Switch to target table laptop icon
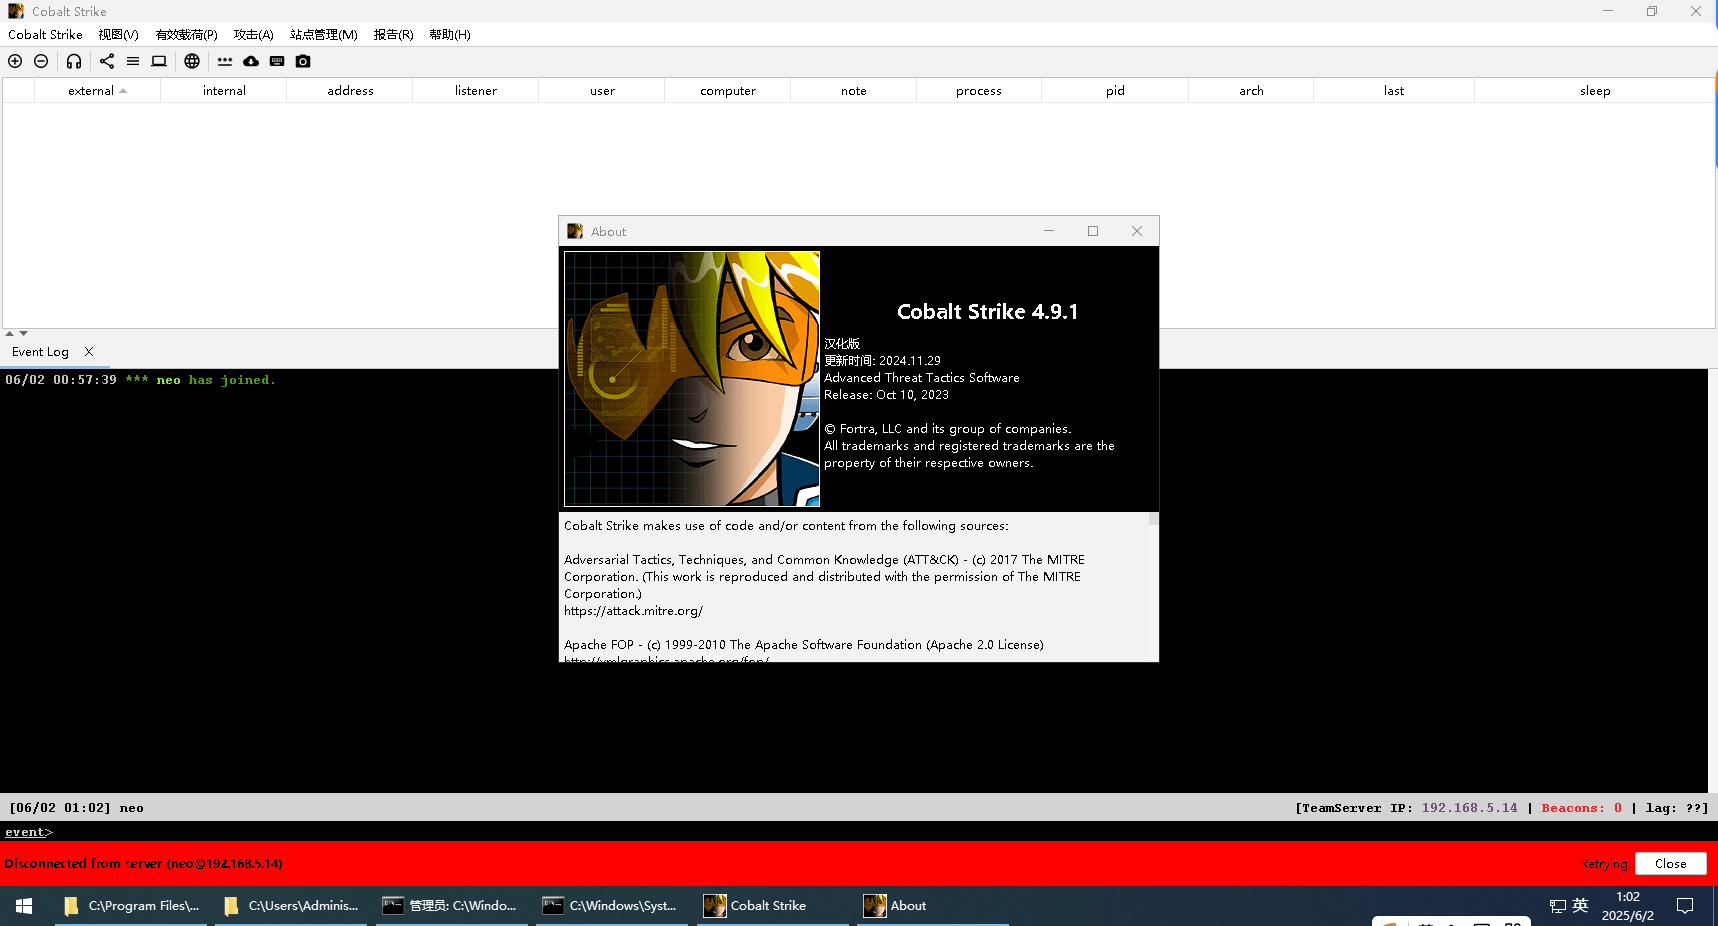1718x926 pixels. (159, 61)
